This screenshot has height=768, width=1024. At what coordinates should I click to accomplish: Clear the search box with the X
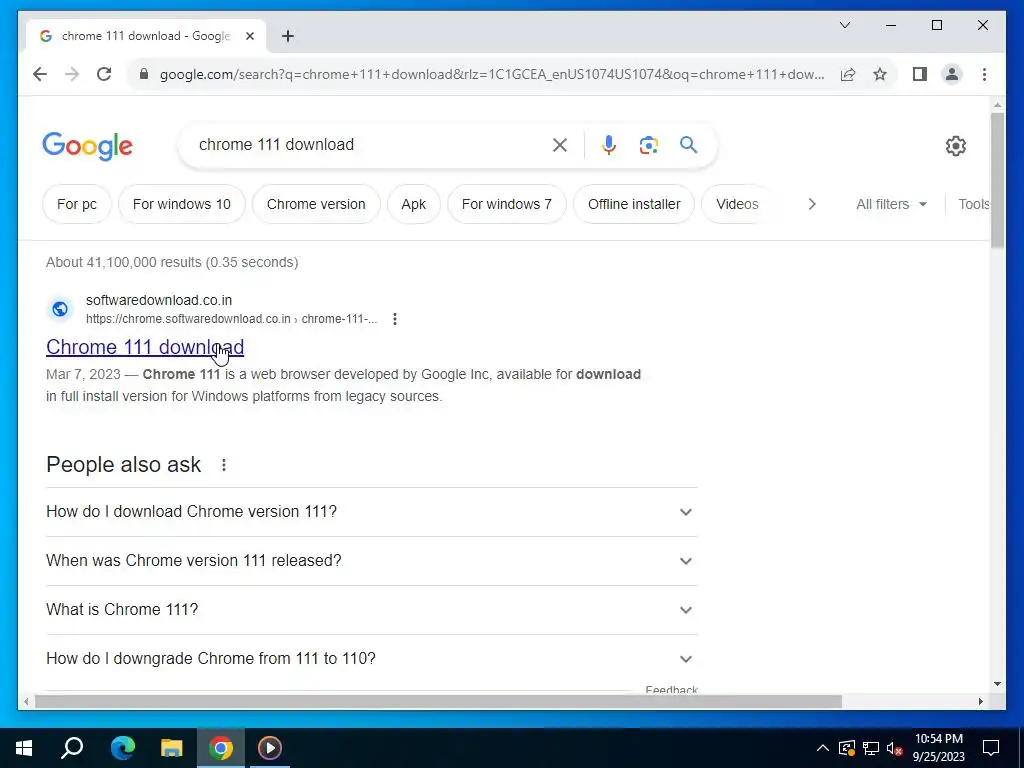(560, 145)
